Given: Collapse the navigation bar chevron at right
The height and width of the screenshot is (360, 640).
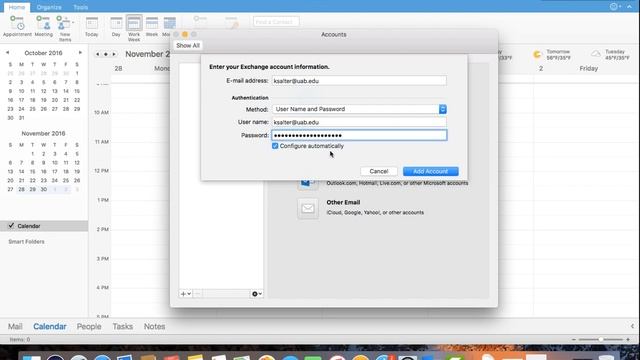Looking at the screenshot, I should (632, 326).
